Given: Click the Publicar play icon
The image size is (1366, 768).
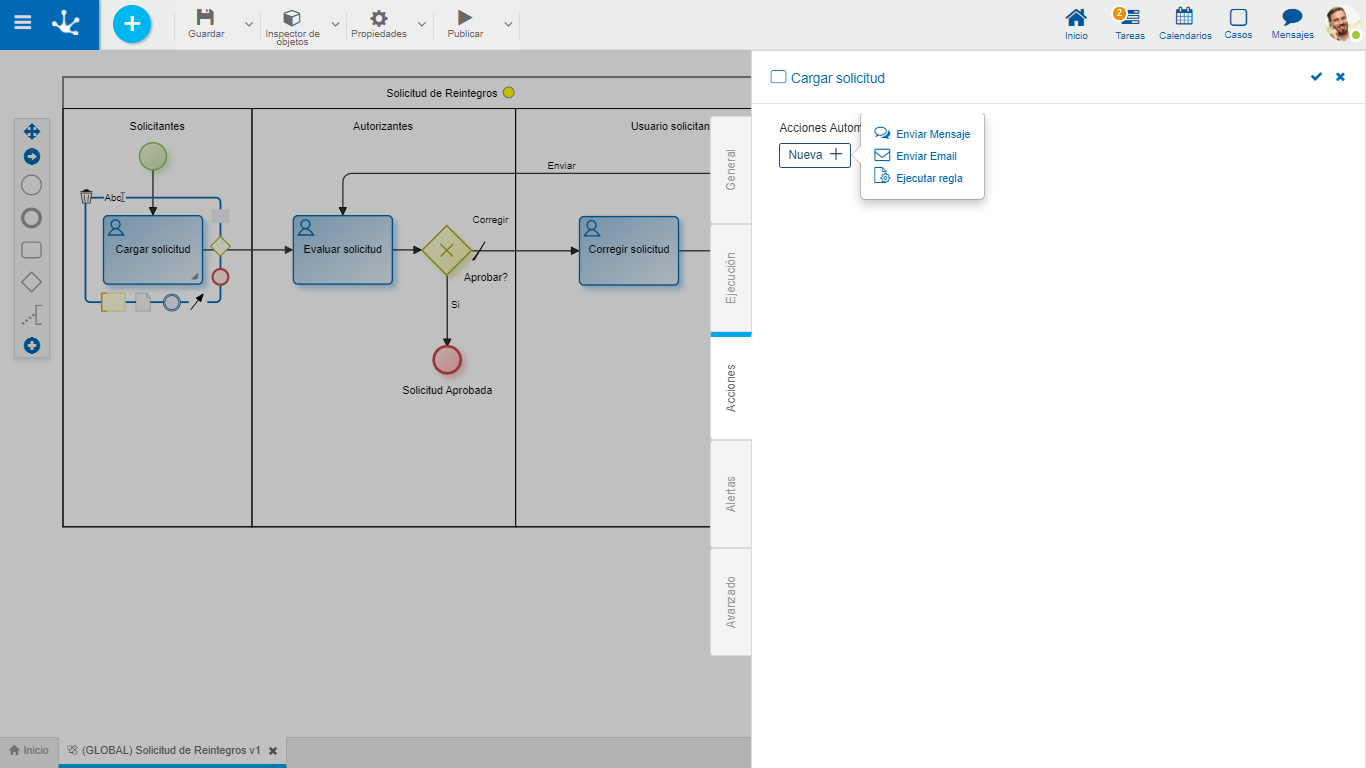Looking at the screenshot, I should (465, 17).
